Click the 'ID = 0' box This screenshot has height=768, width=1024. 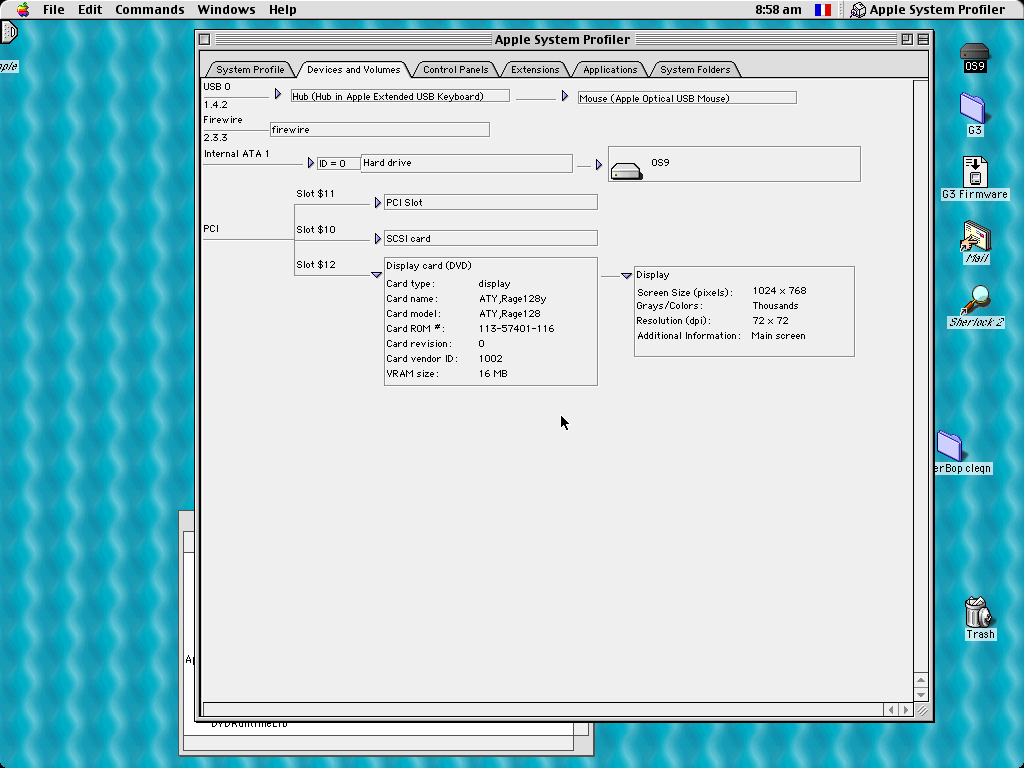coord(338,163)
